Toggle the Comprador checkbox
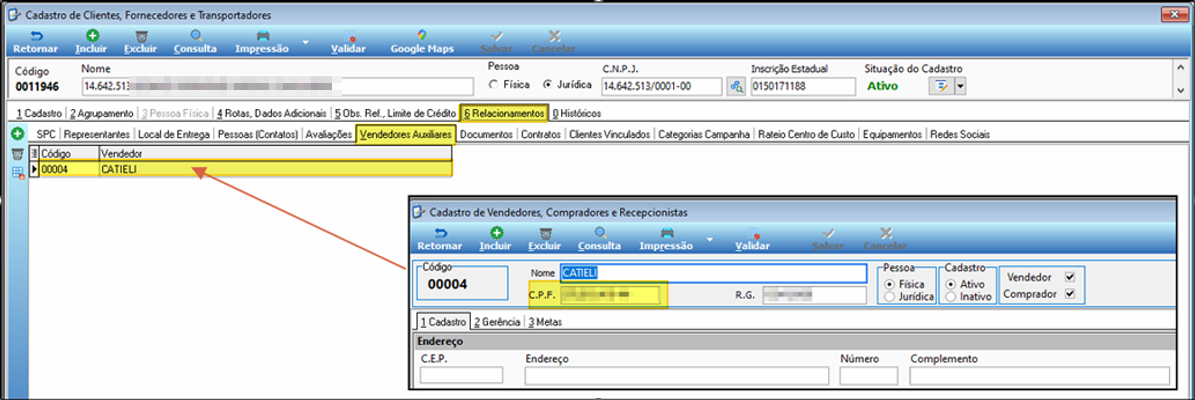The image size is (1195, 400). pyautogui.click(x=1069, y=293)
